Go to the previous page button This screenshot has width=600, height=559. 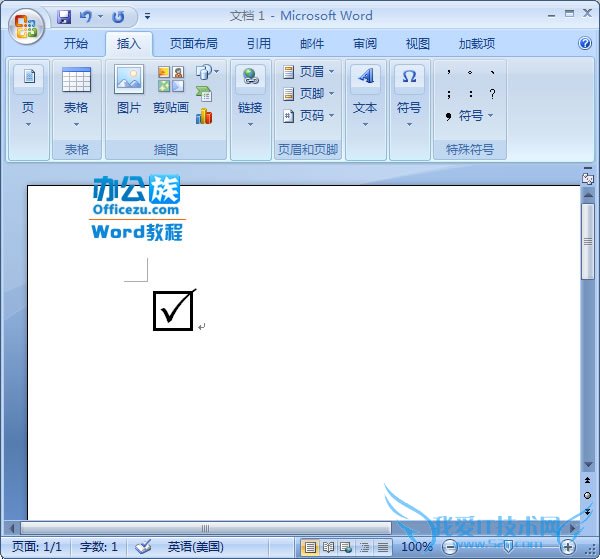[588, 480]
